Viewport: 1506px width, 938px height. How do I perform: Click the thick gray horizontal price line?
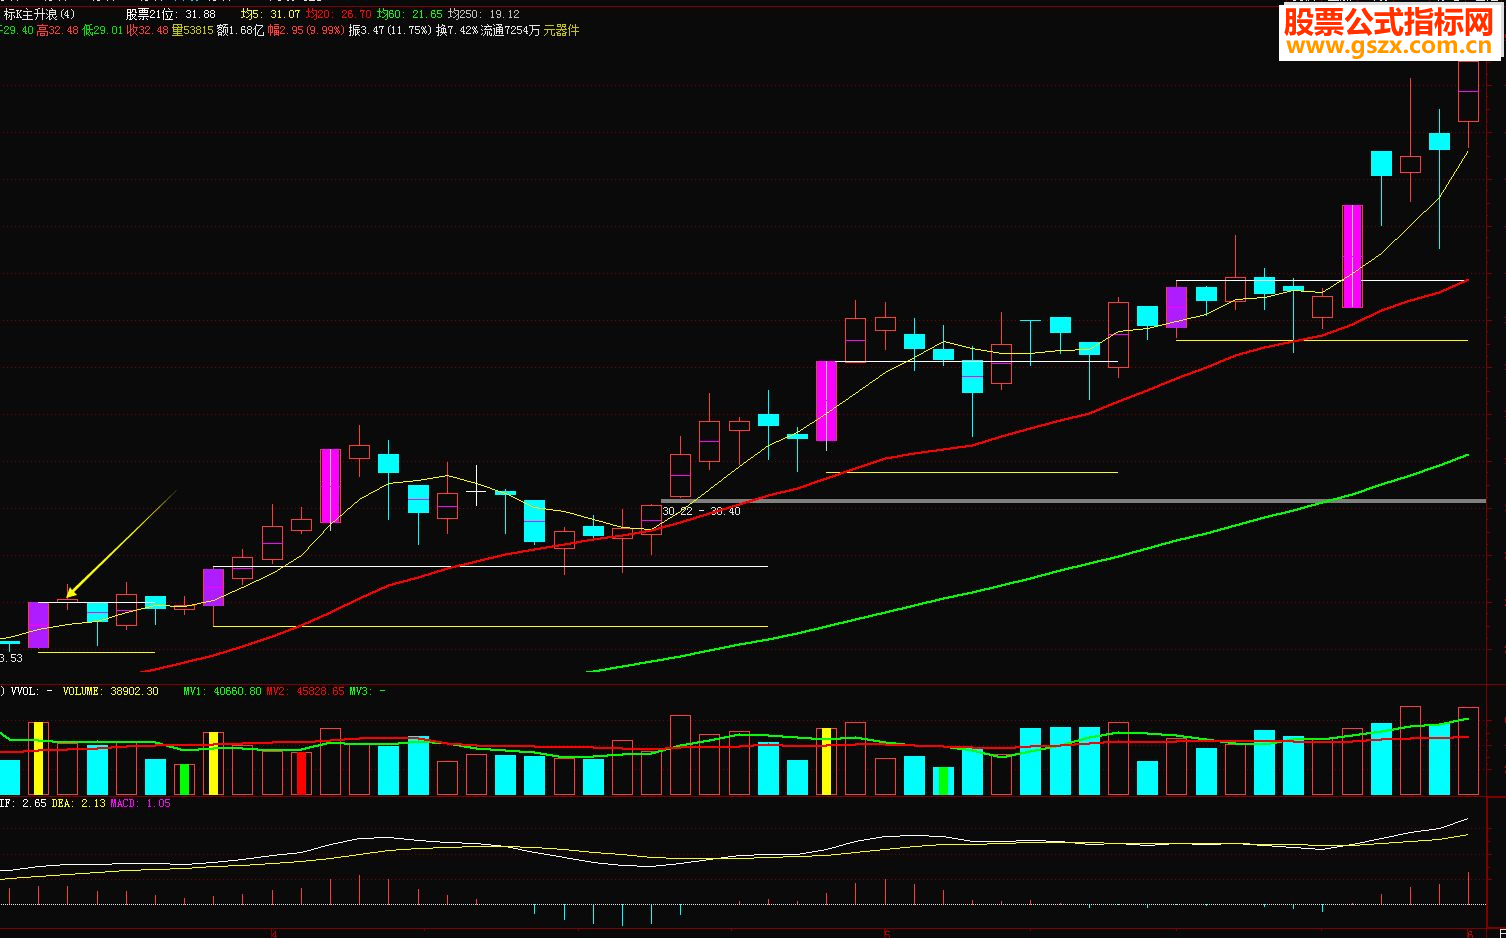pyautogui.click(x=1073, y=500)
